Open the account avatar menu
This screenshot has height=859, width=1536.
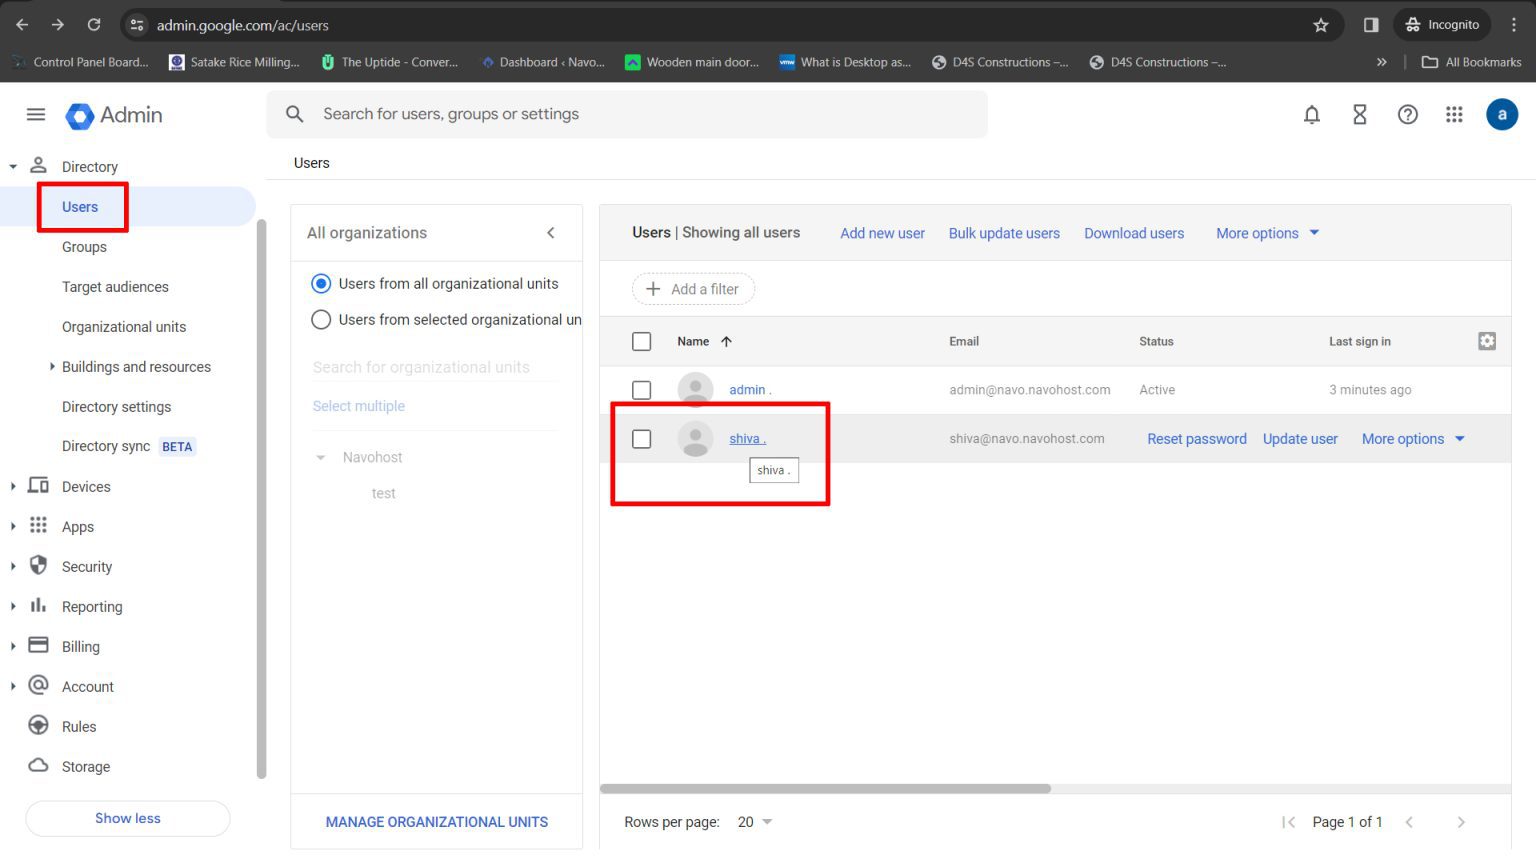pyautogui.click(x=1502, y=114)
